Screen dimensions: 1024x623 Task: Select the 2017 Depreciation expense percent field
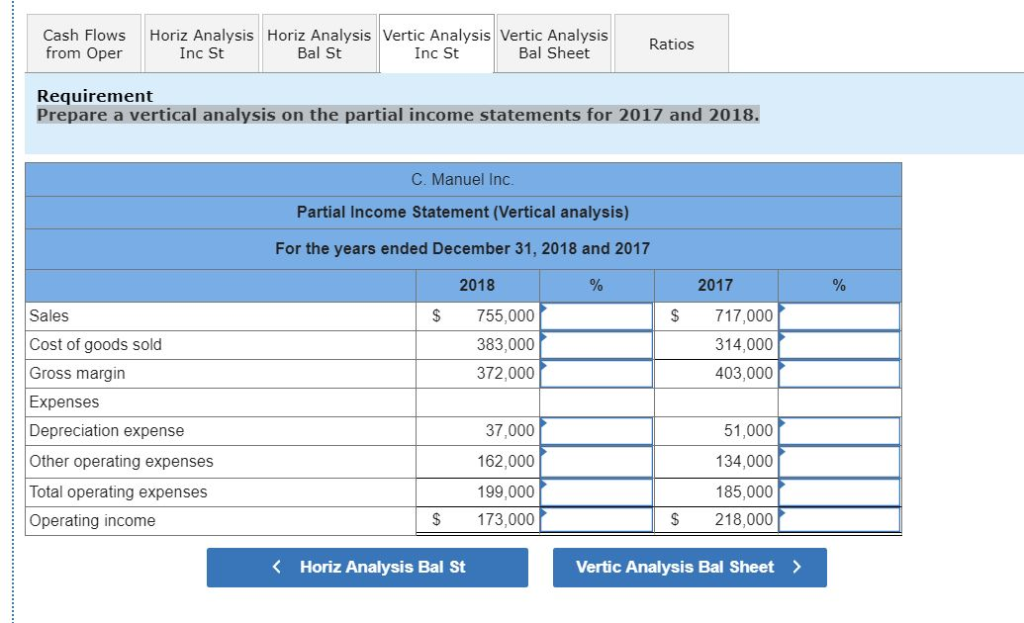pyautogui.click(x=839, y=431)
